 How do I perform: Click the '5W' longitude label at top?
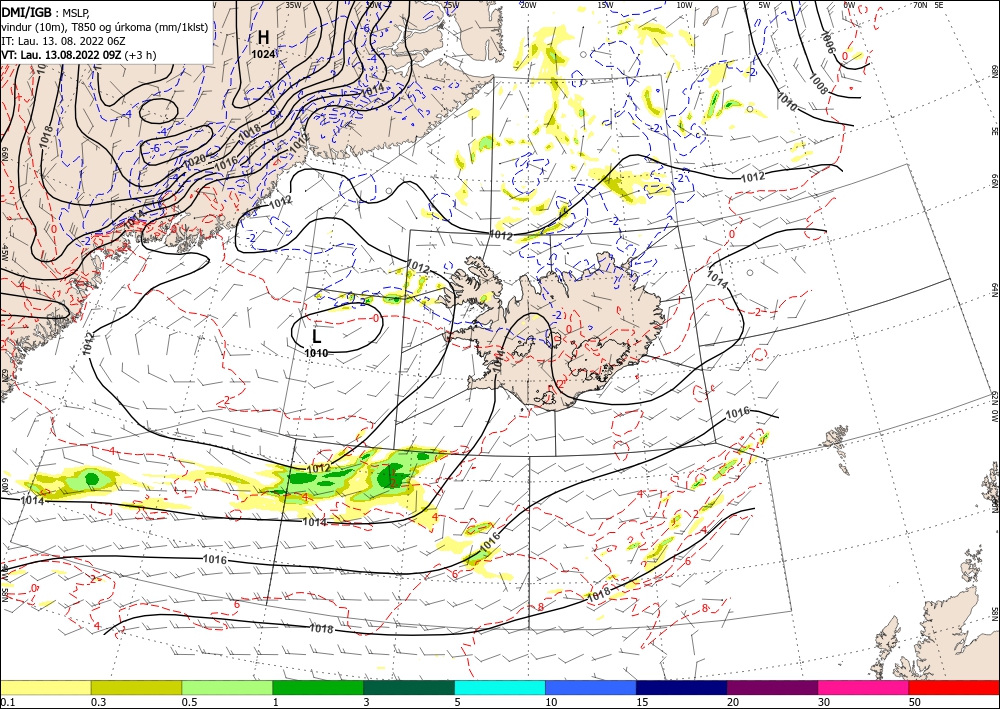point(764,5)
